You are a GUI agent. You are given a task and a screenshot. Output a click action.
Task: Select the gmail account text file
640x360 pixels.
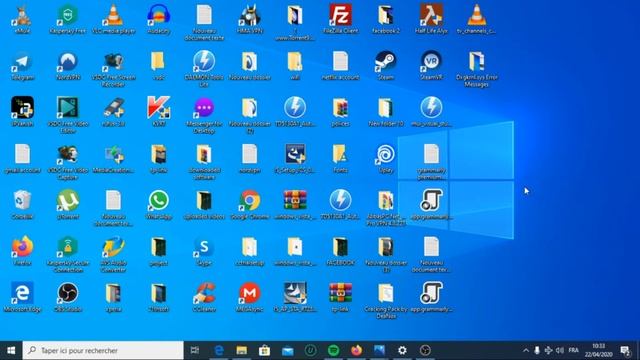pyautogui.click(x=22, y=158)
